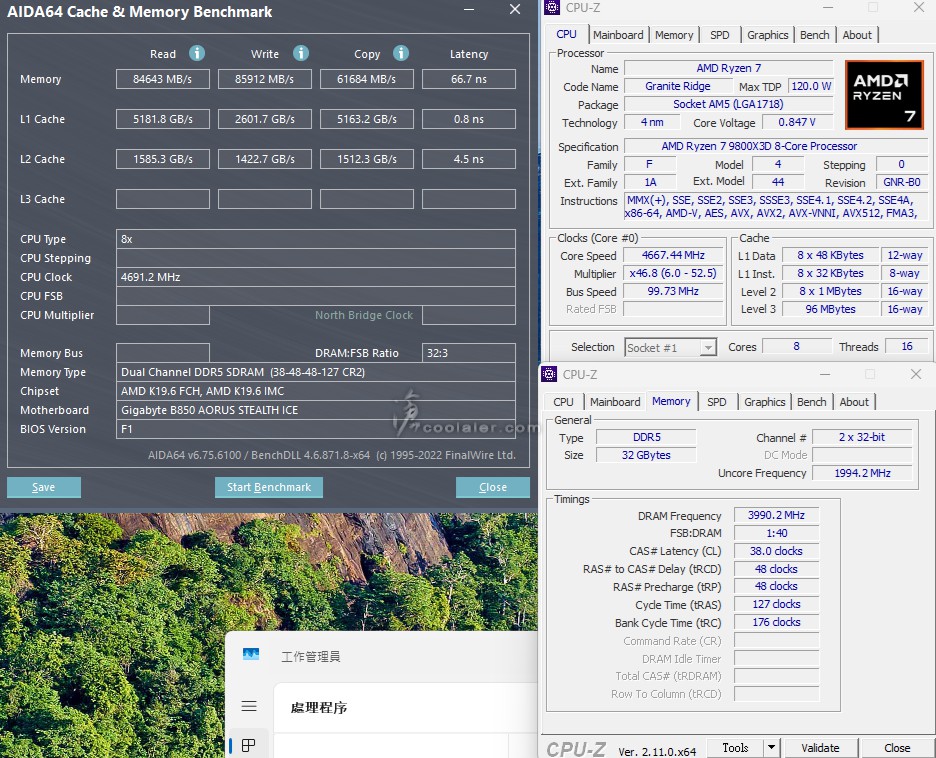Click the Write info icon in AIDA64

pos(301,53)
